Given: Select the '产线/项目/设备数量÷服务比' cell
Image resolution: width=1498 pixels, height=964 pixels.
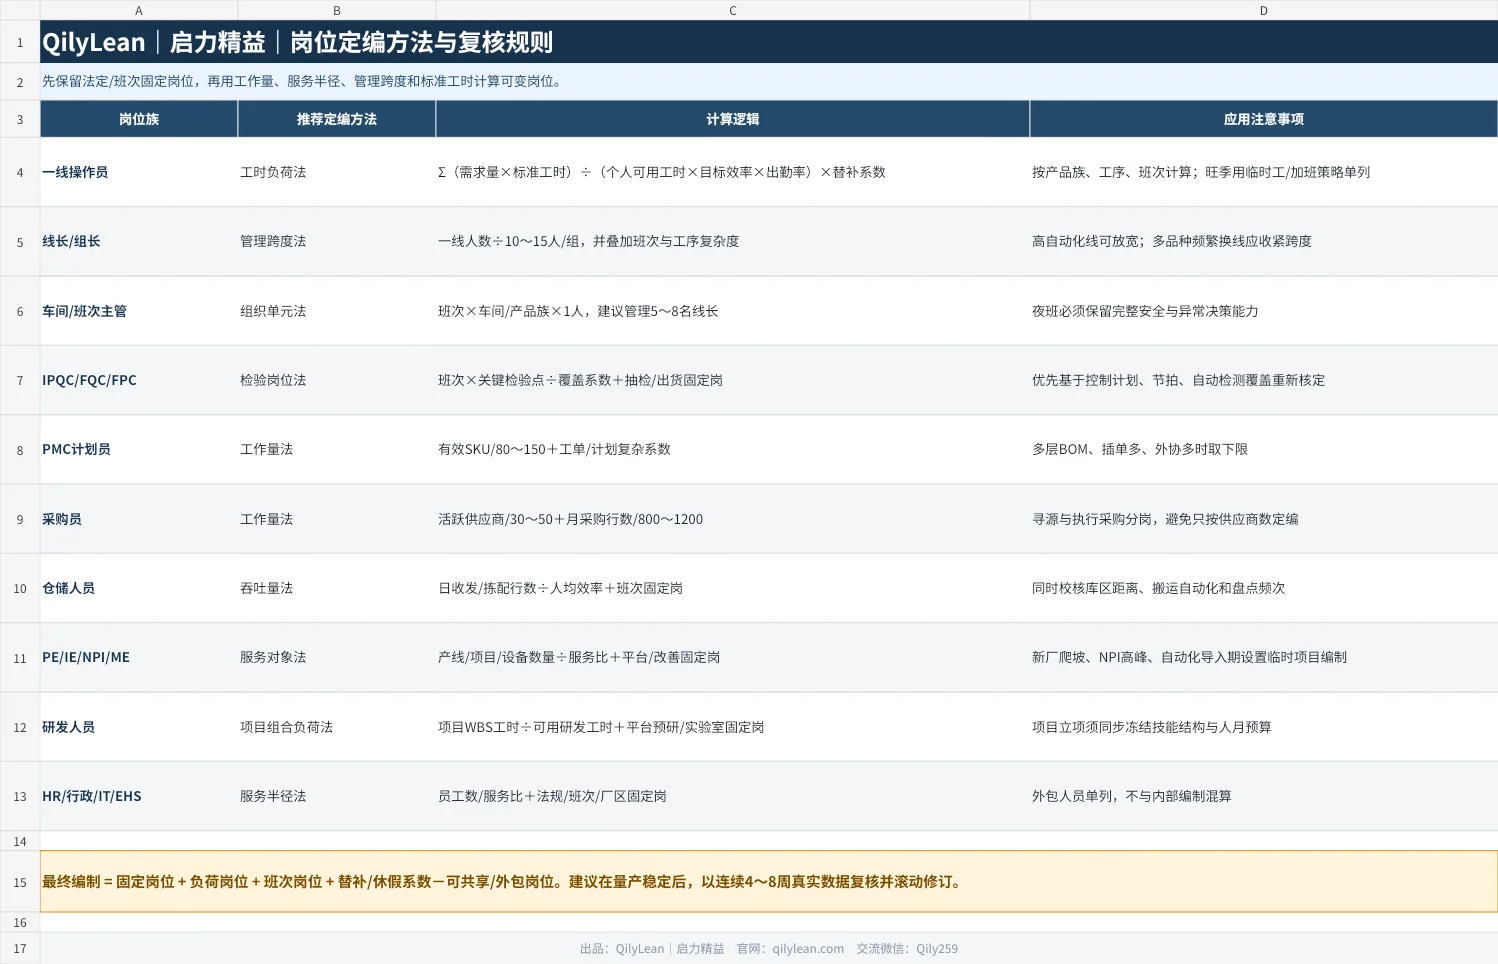Looking at the screenshot, I should click(x=733, y=657).
